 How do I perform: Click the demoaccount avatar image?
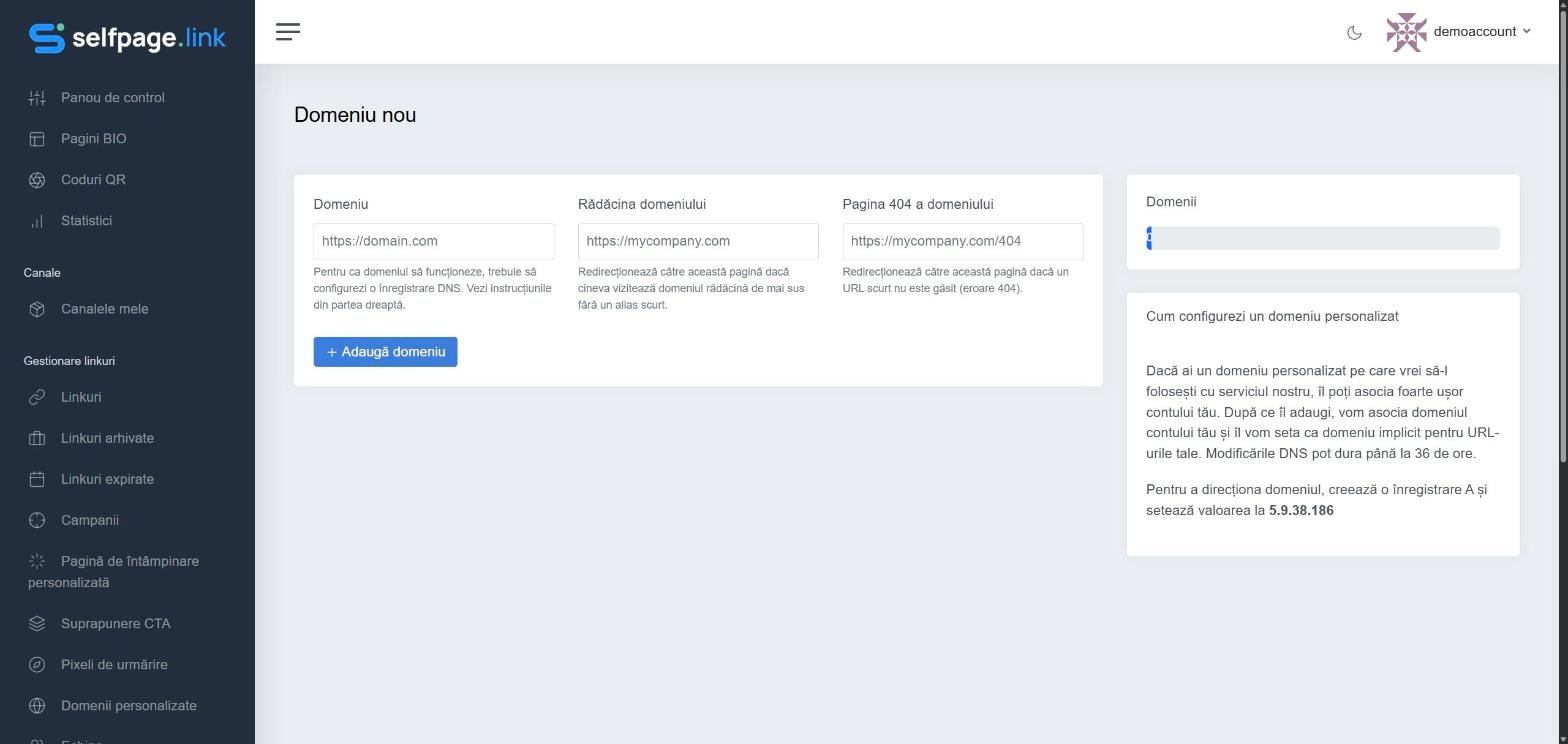click(1406, 32)
